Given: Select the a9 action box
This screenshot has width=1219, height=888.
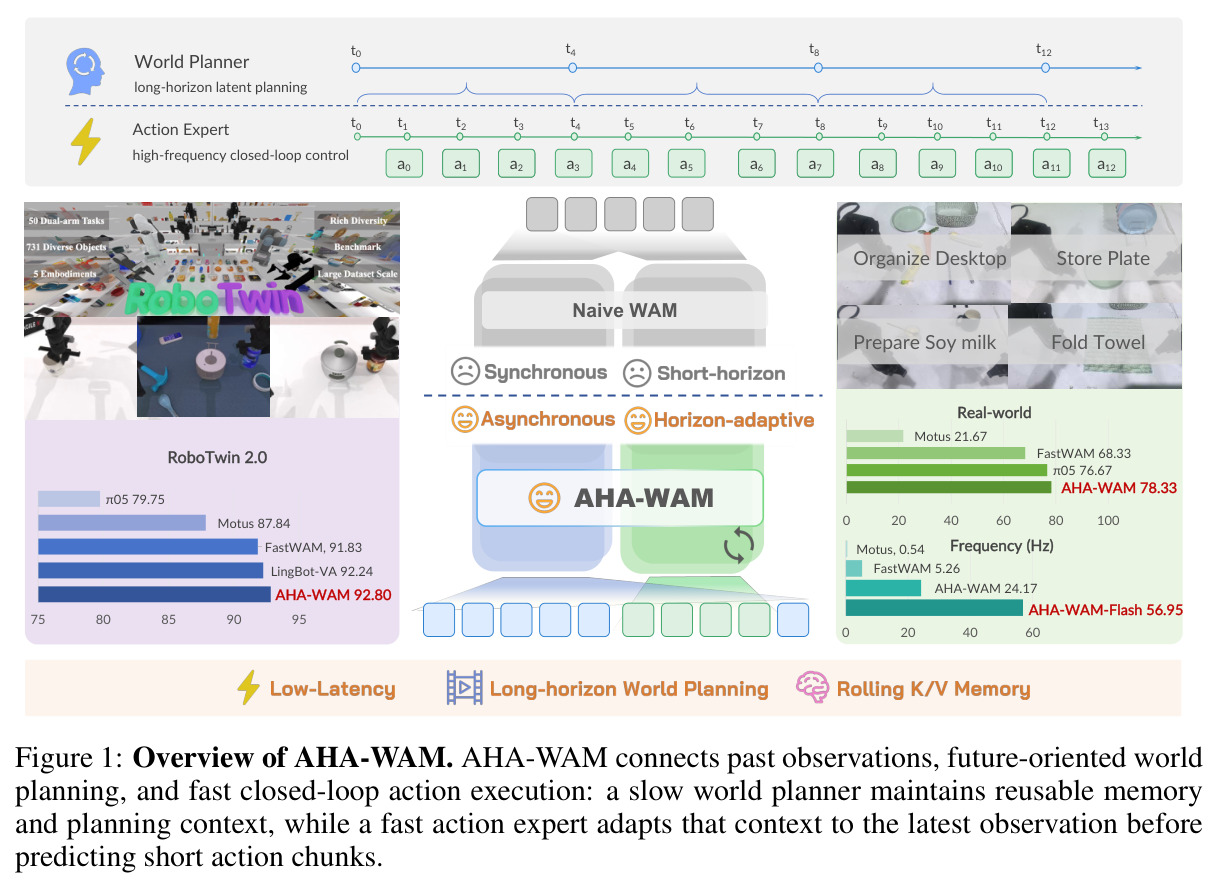Looking at the screenshot, I should tap(938, 165).
